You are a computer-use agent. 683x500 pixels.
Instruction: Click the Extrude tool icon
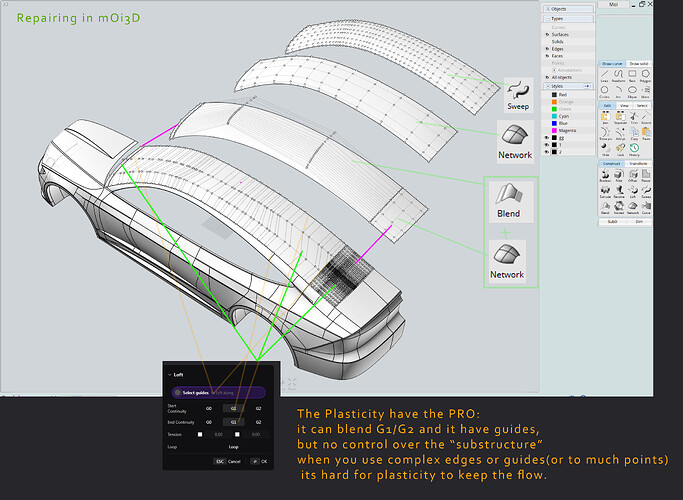tap(605, 192)
